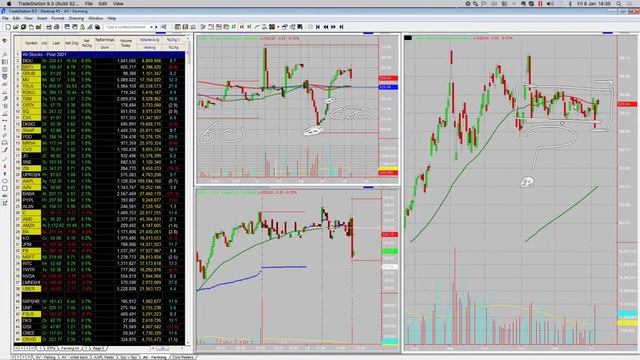Open the command line history dropdown
This screenshot has height=360, width=640.
tap(152, 27)
